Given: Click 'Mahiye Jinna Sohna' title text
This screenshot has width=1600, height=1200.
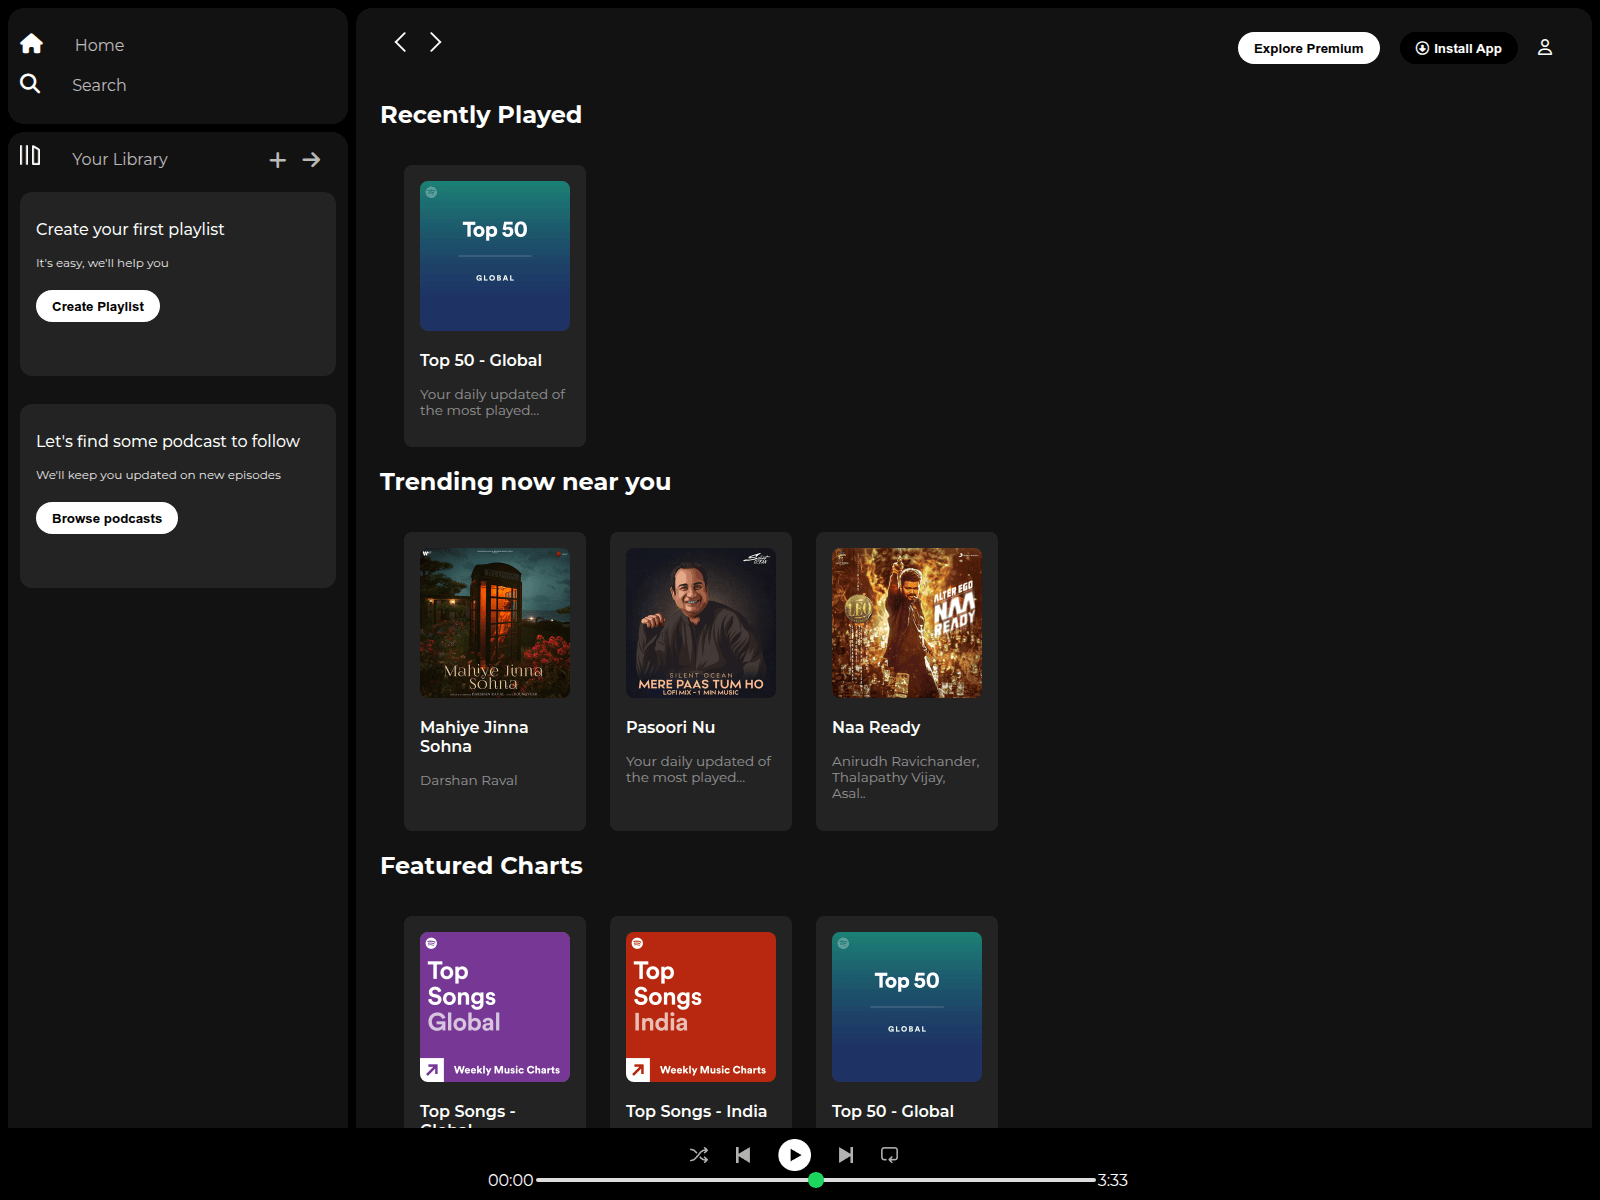Looking at the screenshot, I should pos(474,737).
